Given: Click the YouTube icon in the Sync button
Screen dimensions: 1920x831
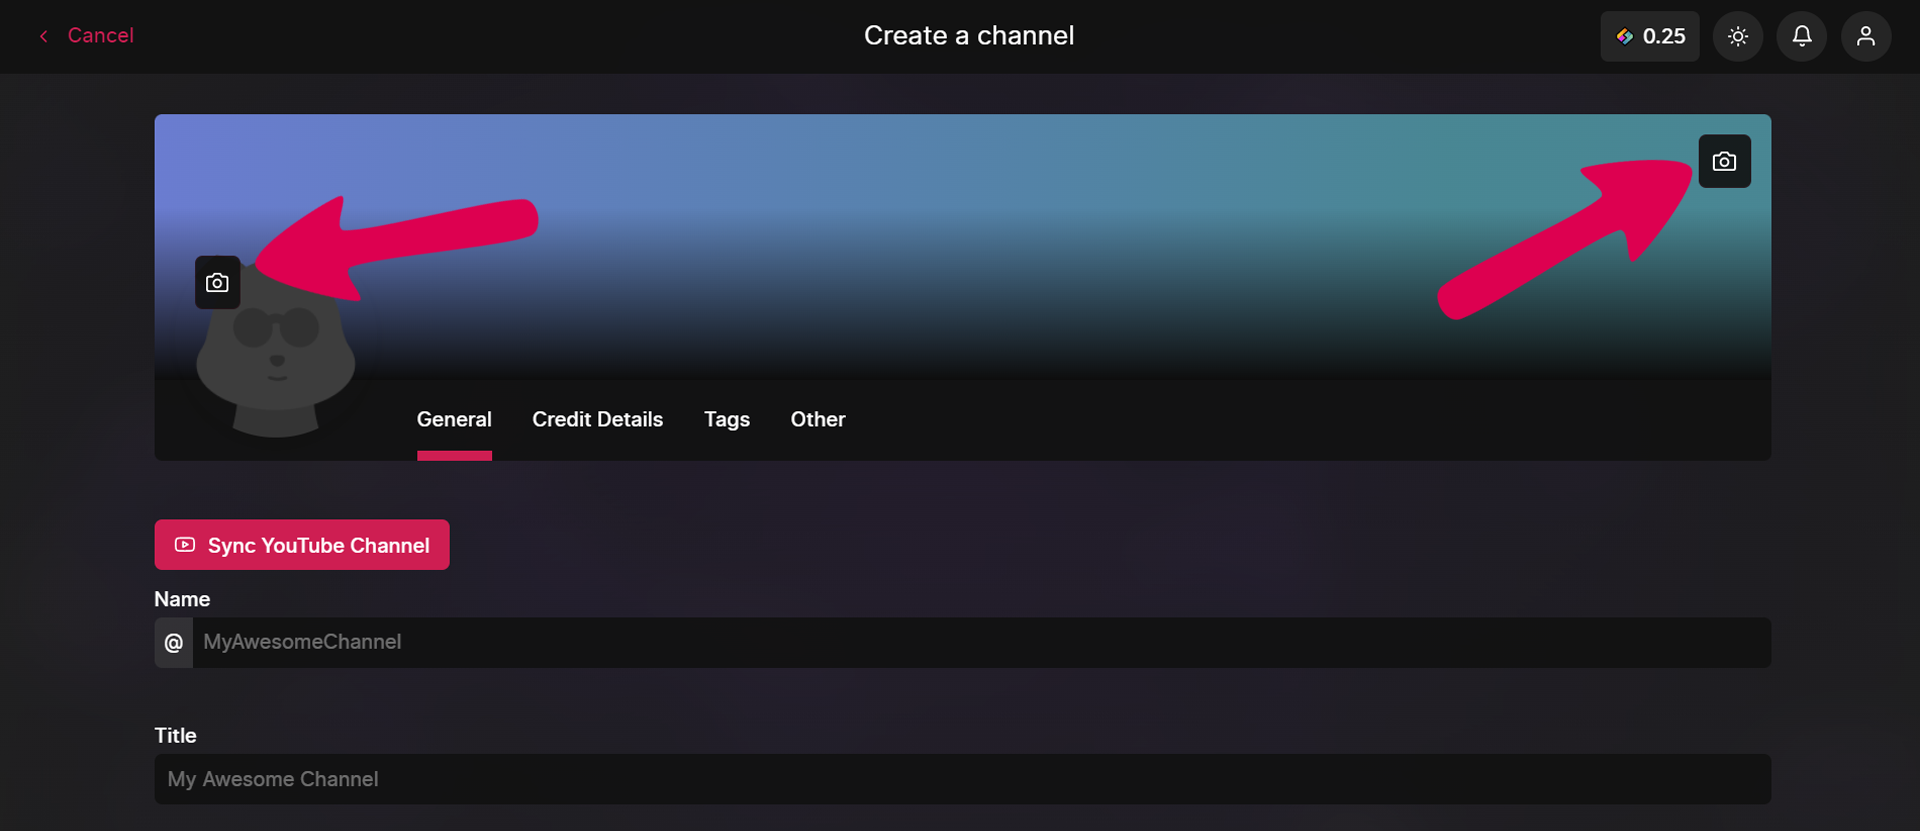Looking at the screenshot, I should [x=185, y=545].
